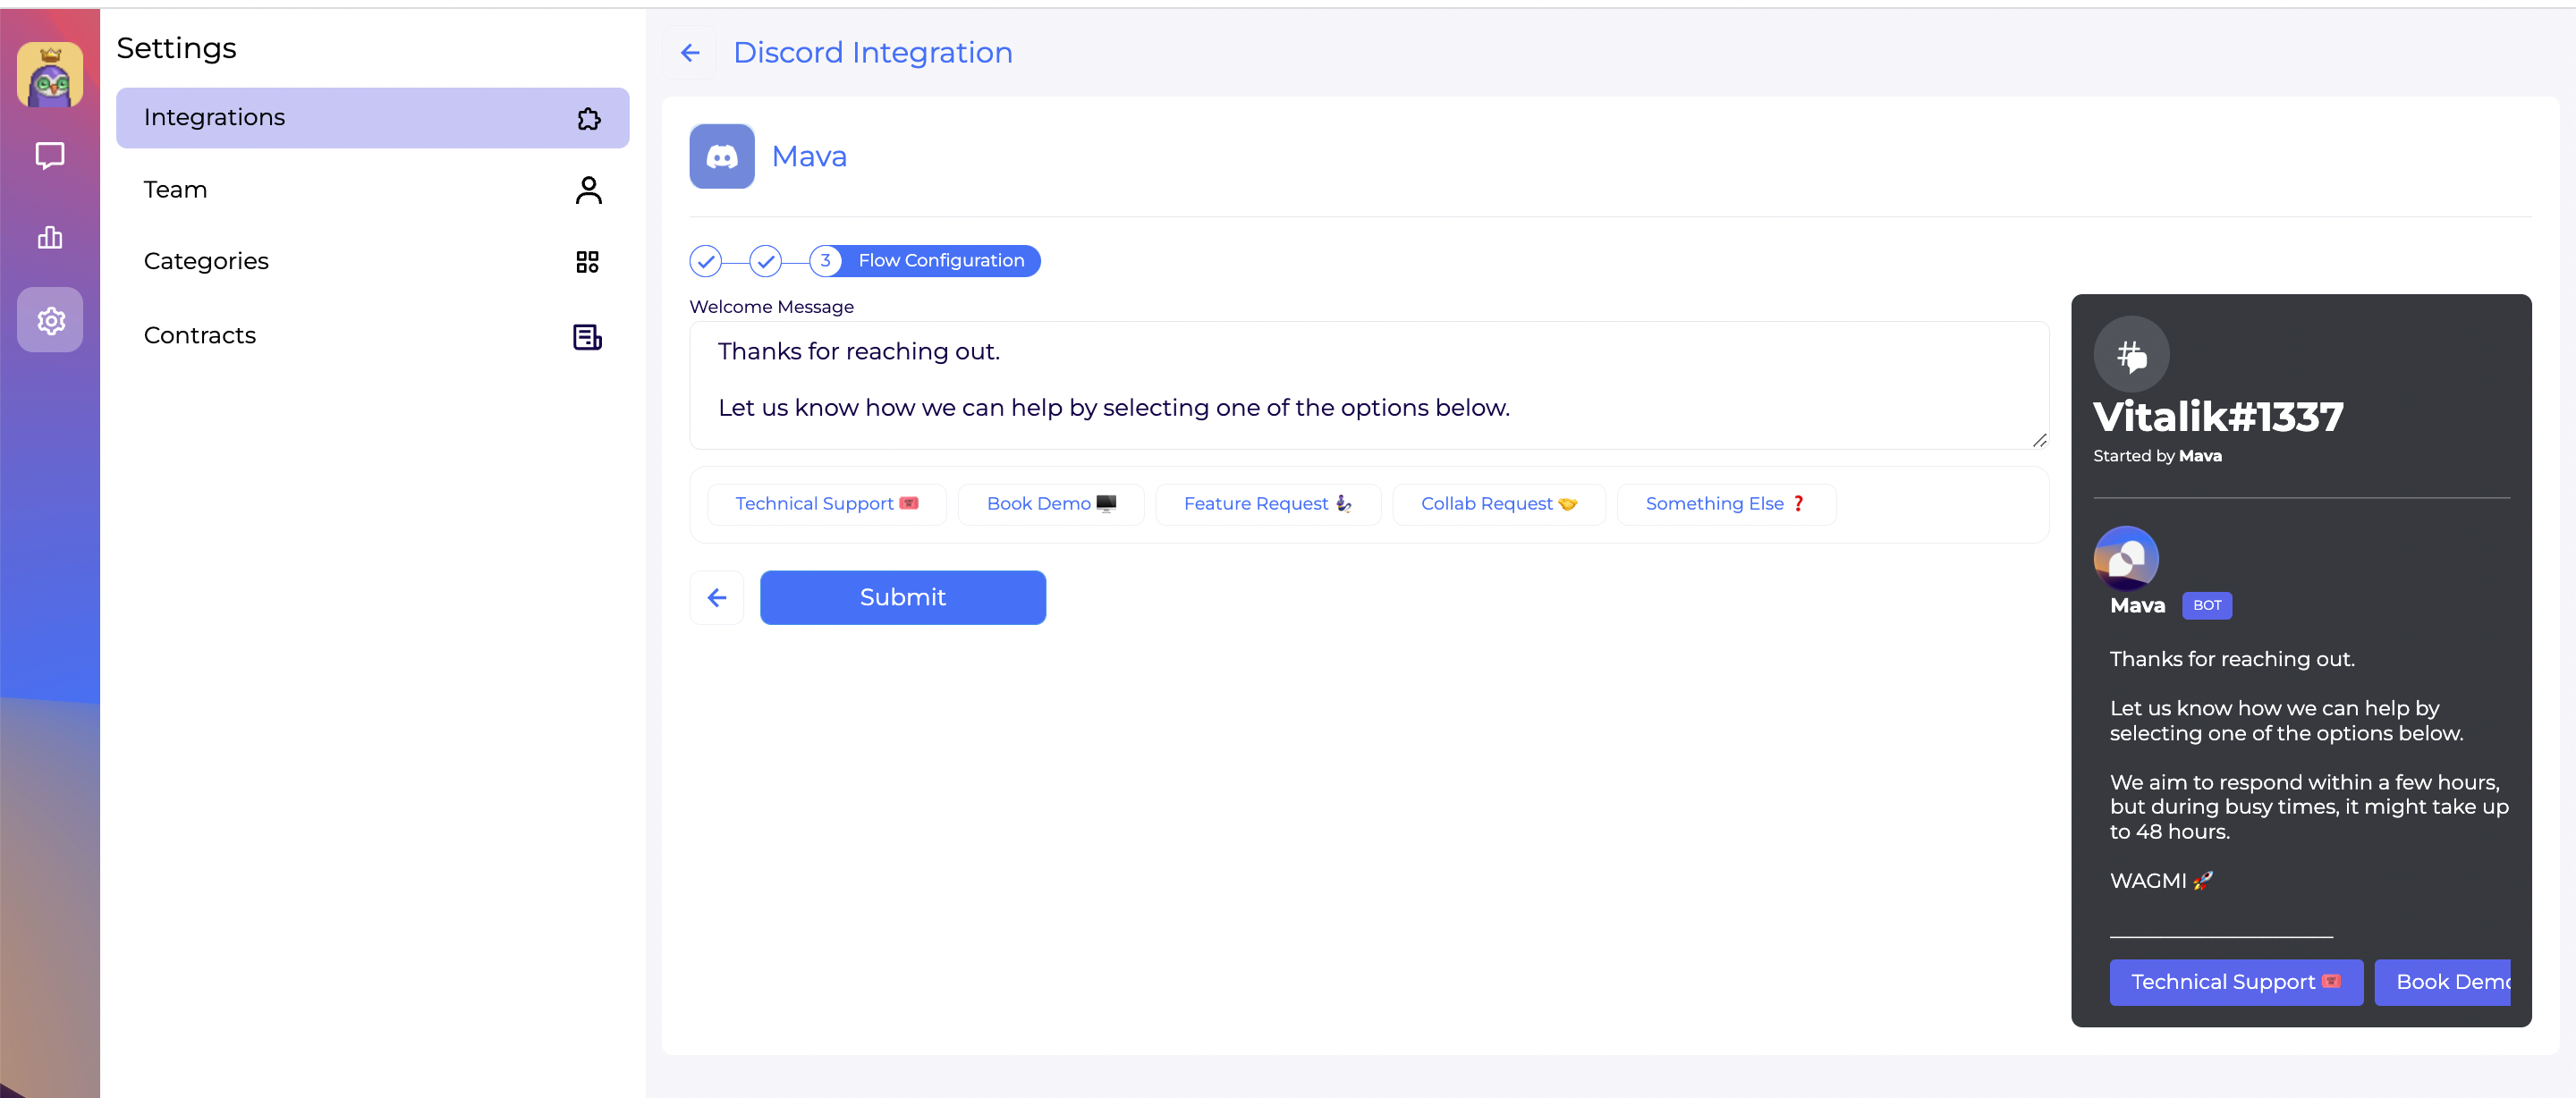This screenshot has height=1098, width=2576.
Task: Select the settings gear in the sidebar
Action: click(50, 320)
